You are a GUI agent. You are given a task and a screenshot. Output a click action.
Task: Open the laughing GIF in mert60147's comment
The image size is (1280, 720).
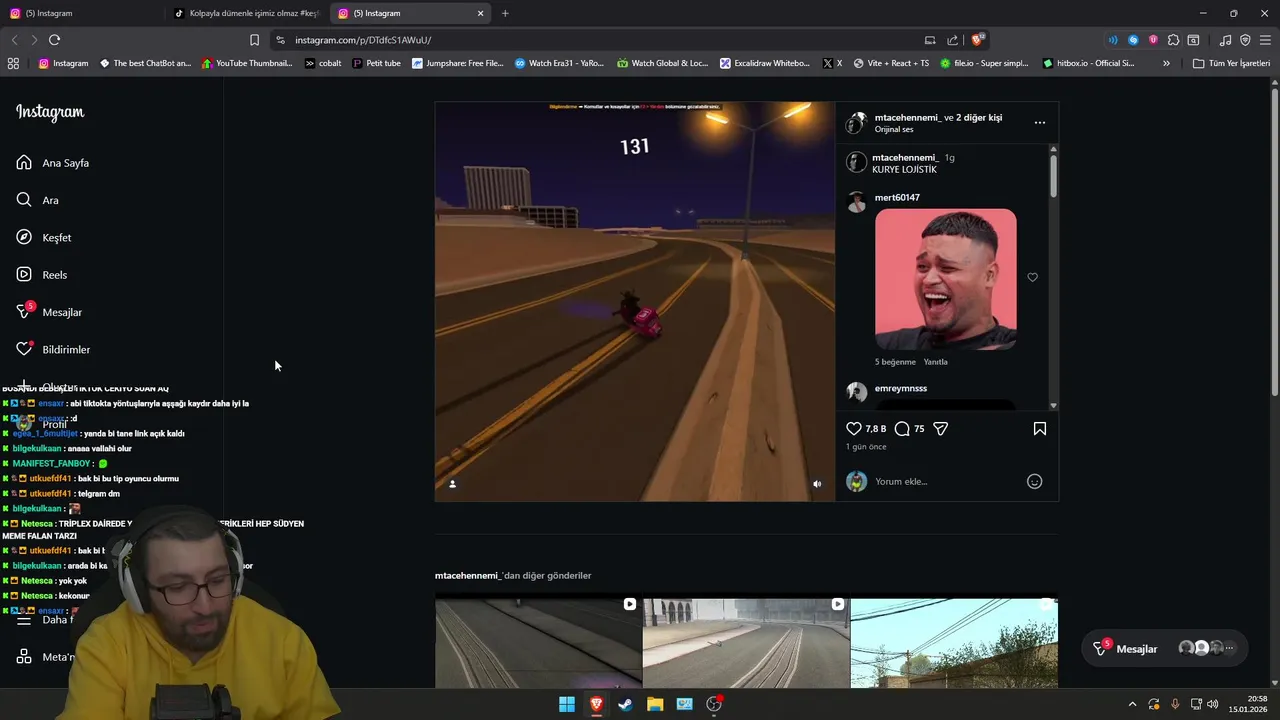pos(946,279)
